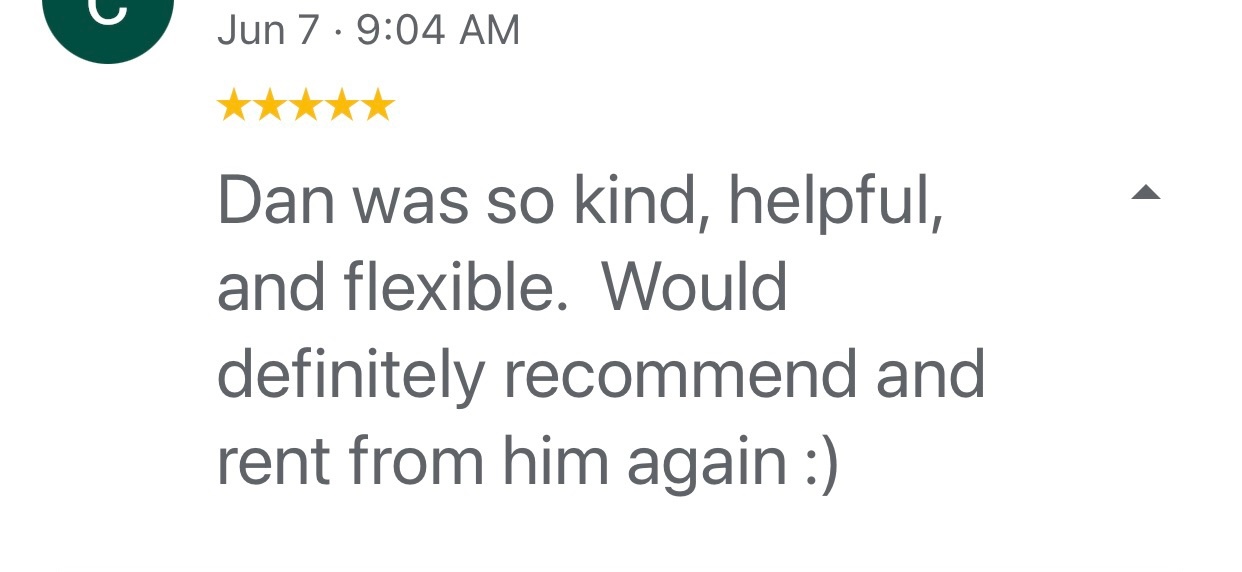Click the word 'rent' in last line

tap(273, 462)
